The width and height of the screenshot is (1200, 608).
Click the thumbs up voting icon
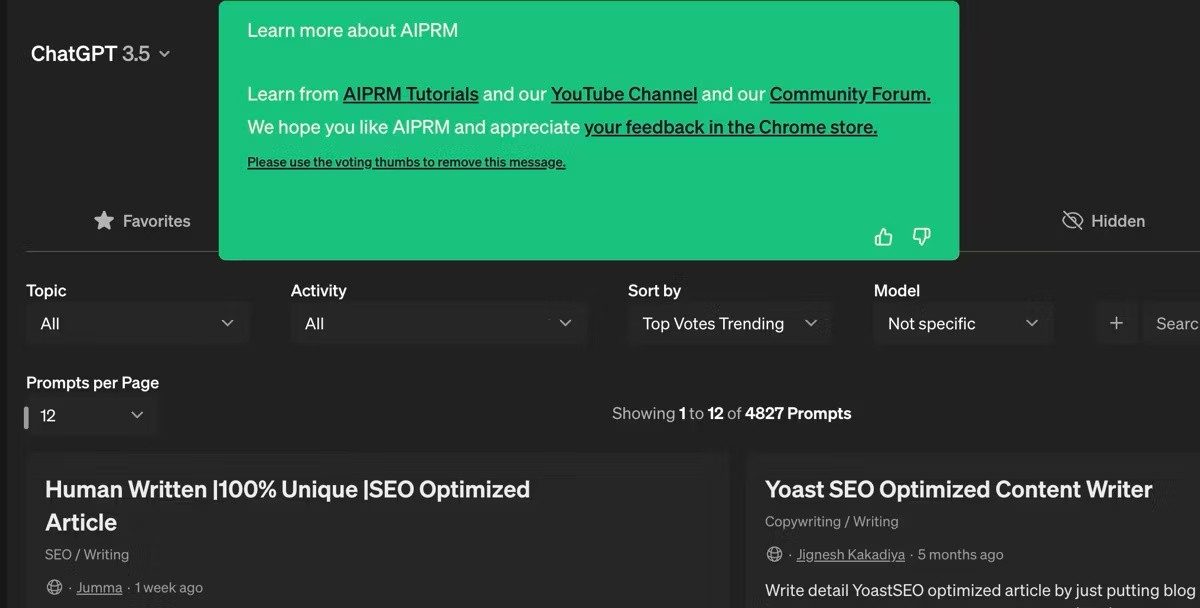click(x=883, y=237)
